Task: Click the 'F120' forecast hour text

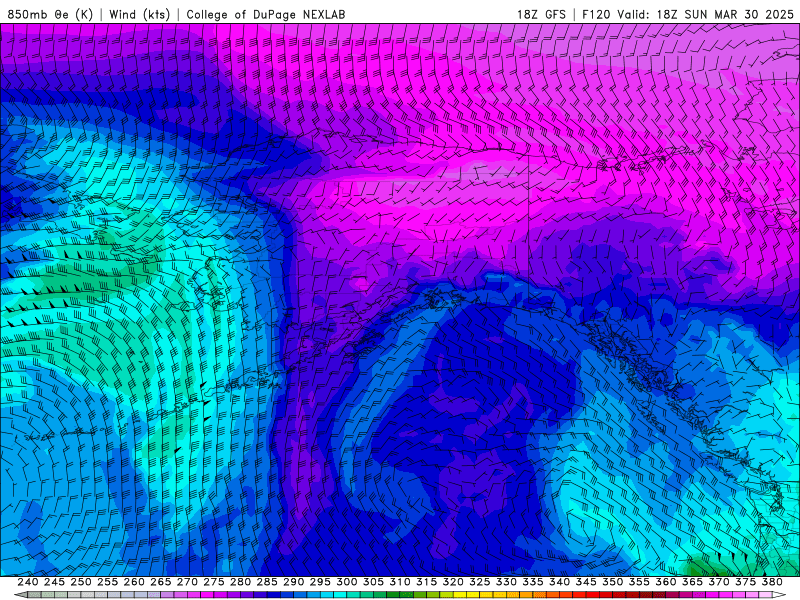Action: click(x=596, y=14)
